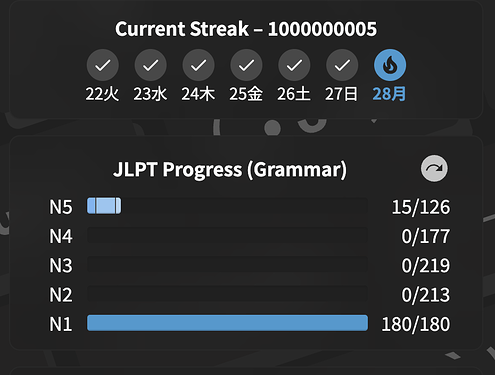Click the checkmark circle above 26土
This screenshot has height=375, width=495.
pyautogui.click(x=294, y=65)
